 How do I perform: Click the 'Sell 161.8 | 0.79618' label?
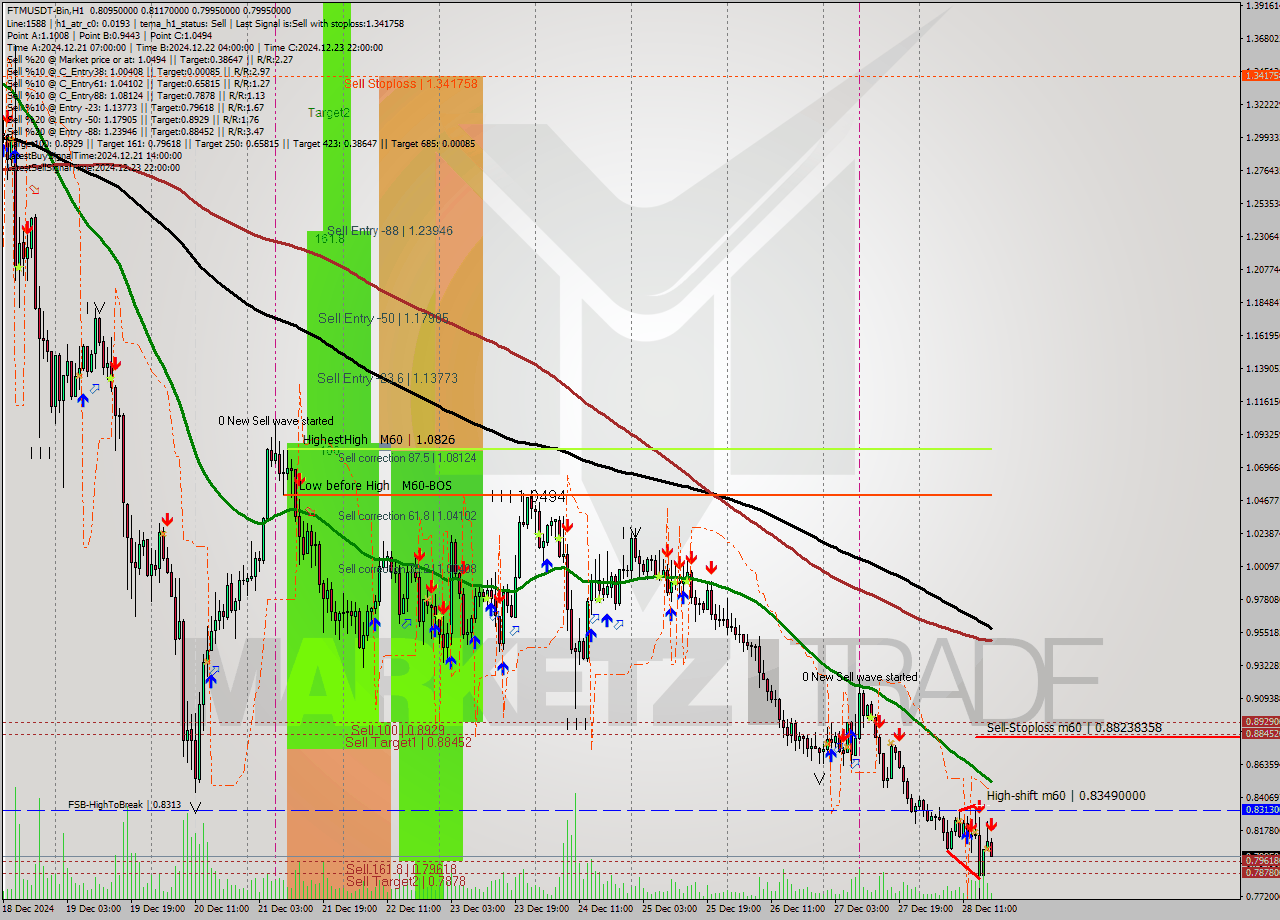402,869
